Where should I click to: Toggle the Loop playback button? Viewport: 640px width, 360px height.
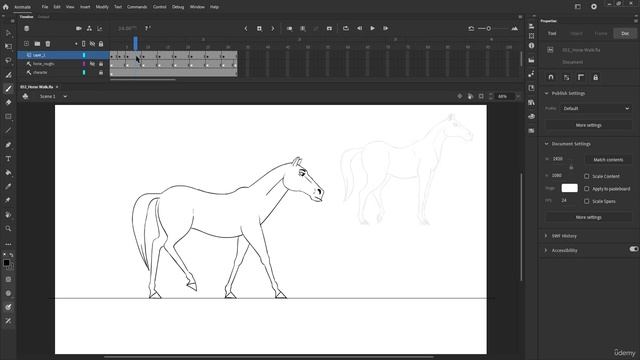346,29
